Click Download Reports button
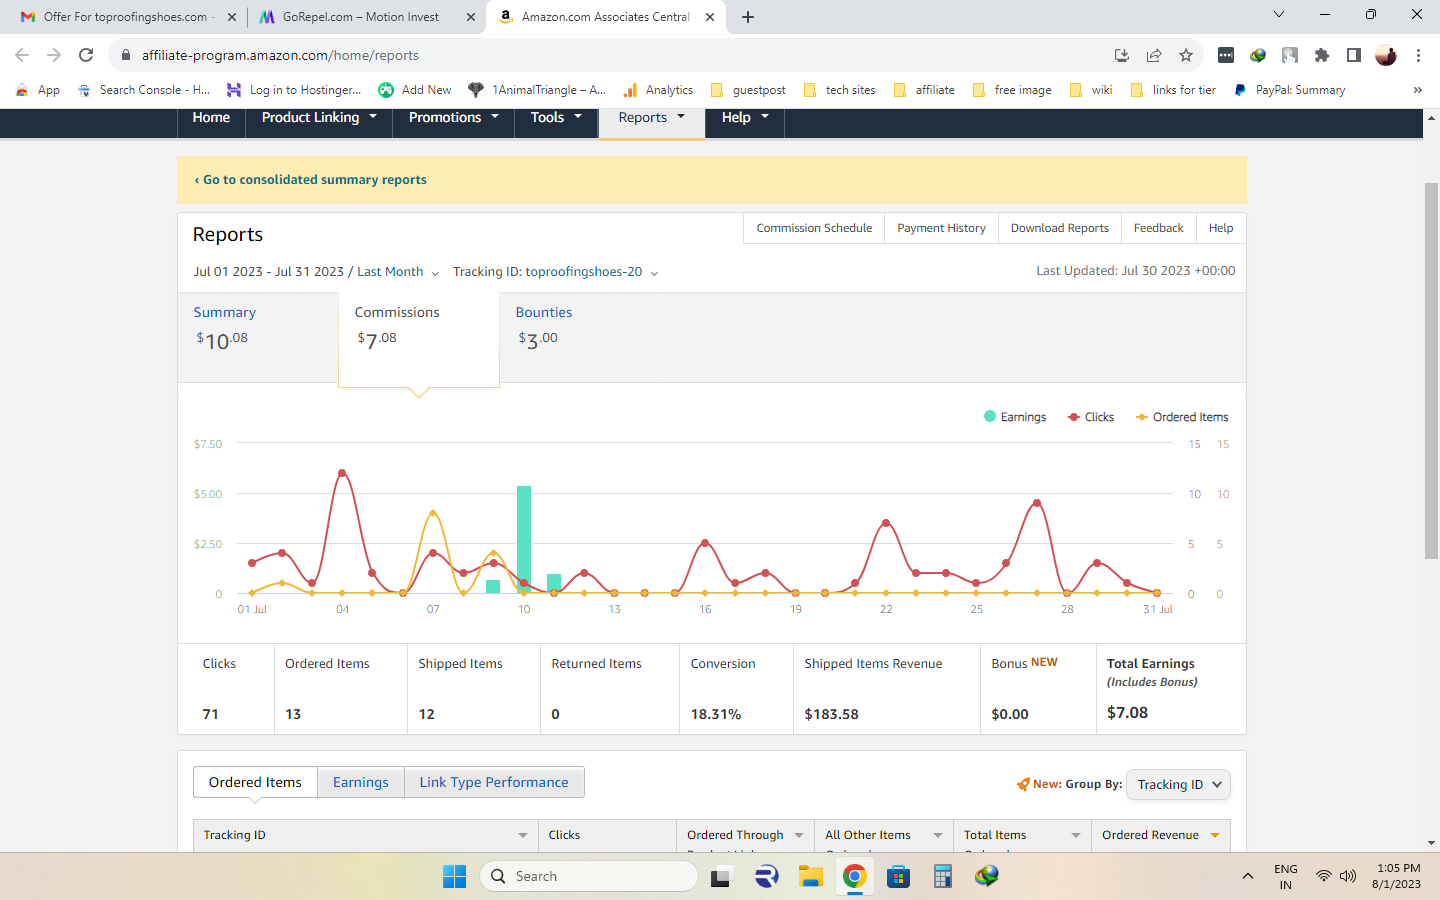1440x900 pixels. (x=1059, y=228)
